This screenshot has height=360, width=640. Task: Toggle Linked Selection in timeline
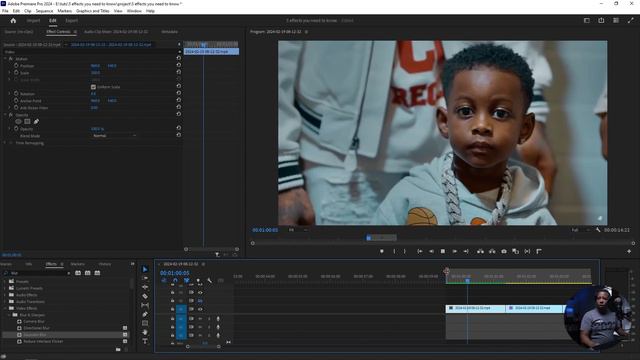[187, 280]
